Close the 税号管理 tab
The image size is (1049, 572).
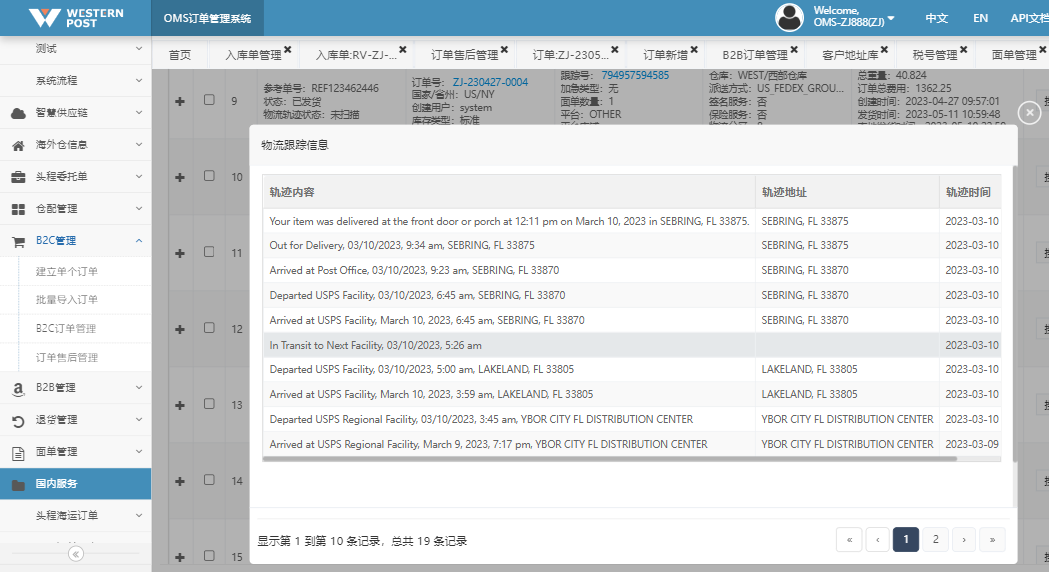(x=963, y=49)
